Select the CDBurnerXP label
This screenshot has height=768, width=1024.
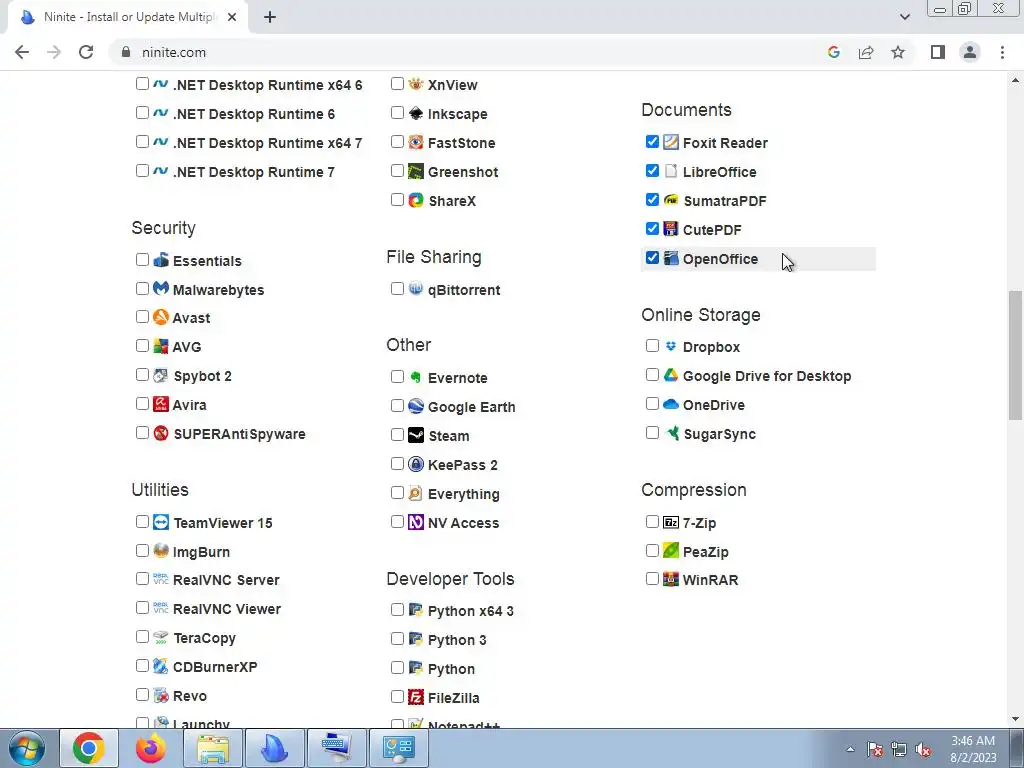(215, 667)
